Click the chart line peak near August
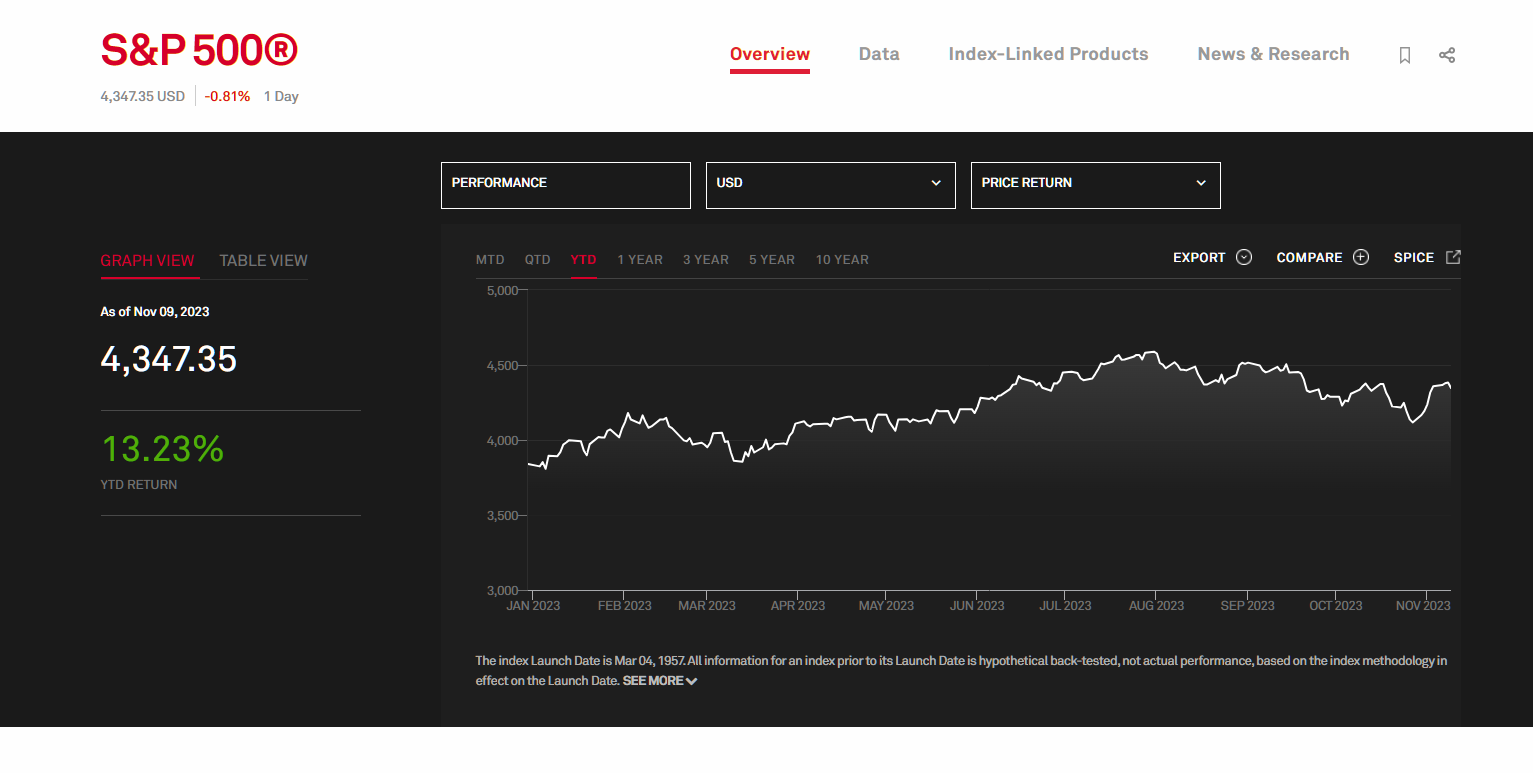This screenshot has height=773, width=1533. 1152,352
